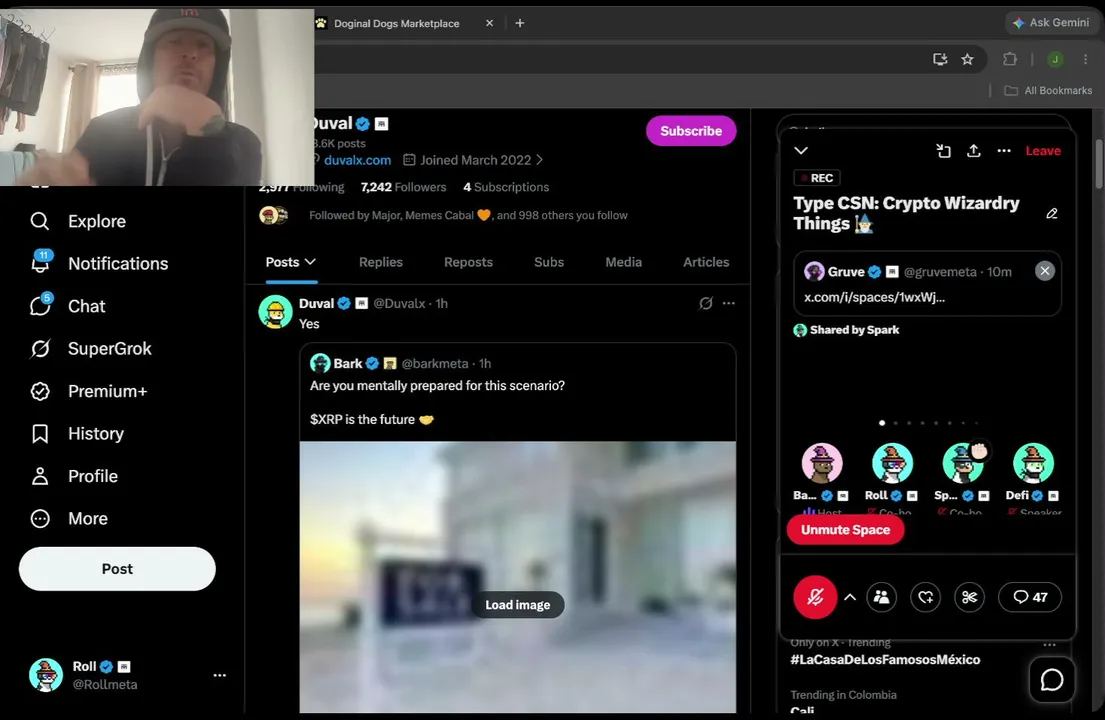Image resolution: width=1105 pixels, height=720 pixels.
Task: Click host Ba... avatar in Space
Action: (x=822, y=463)
